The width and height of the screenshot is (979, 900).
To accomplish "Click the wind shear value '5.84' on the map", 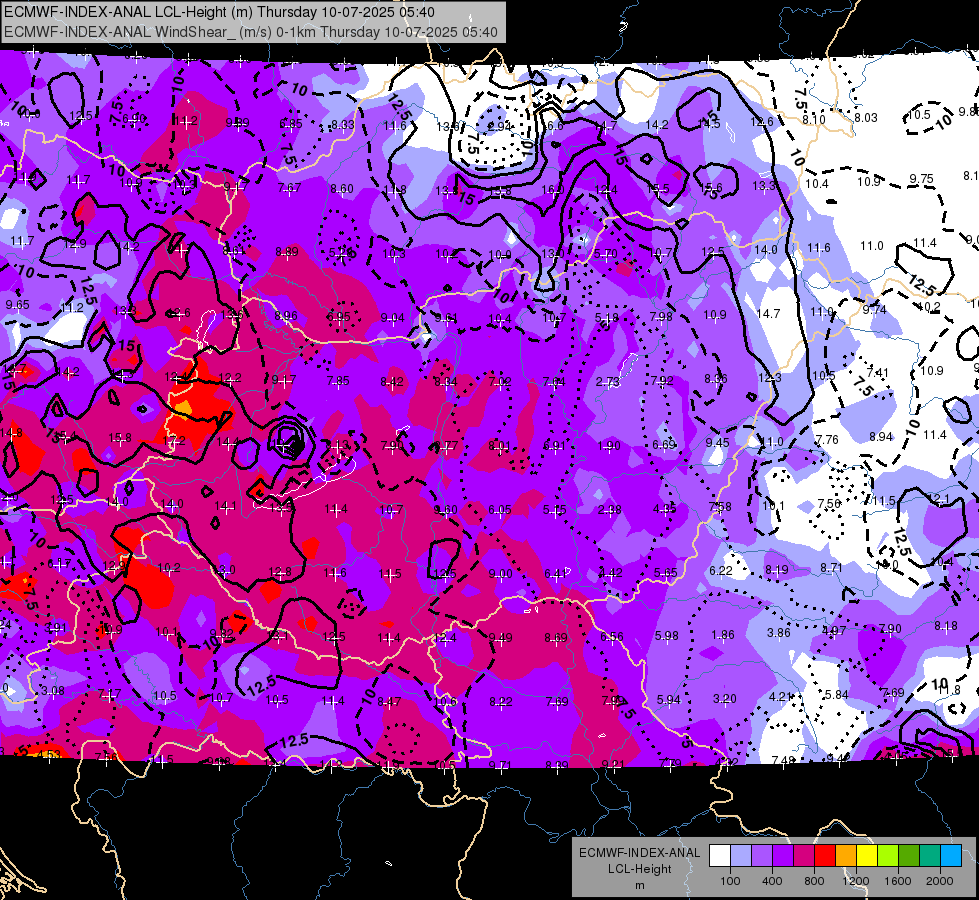I will tap(837, 695).
